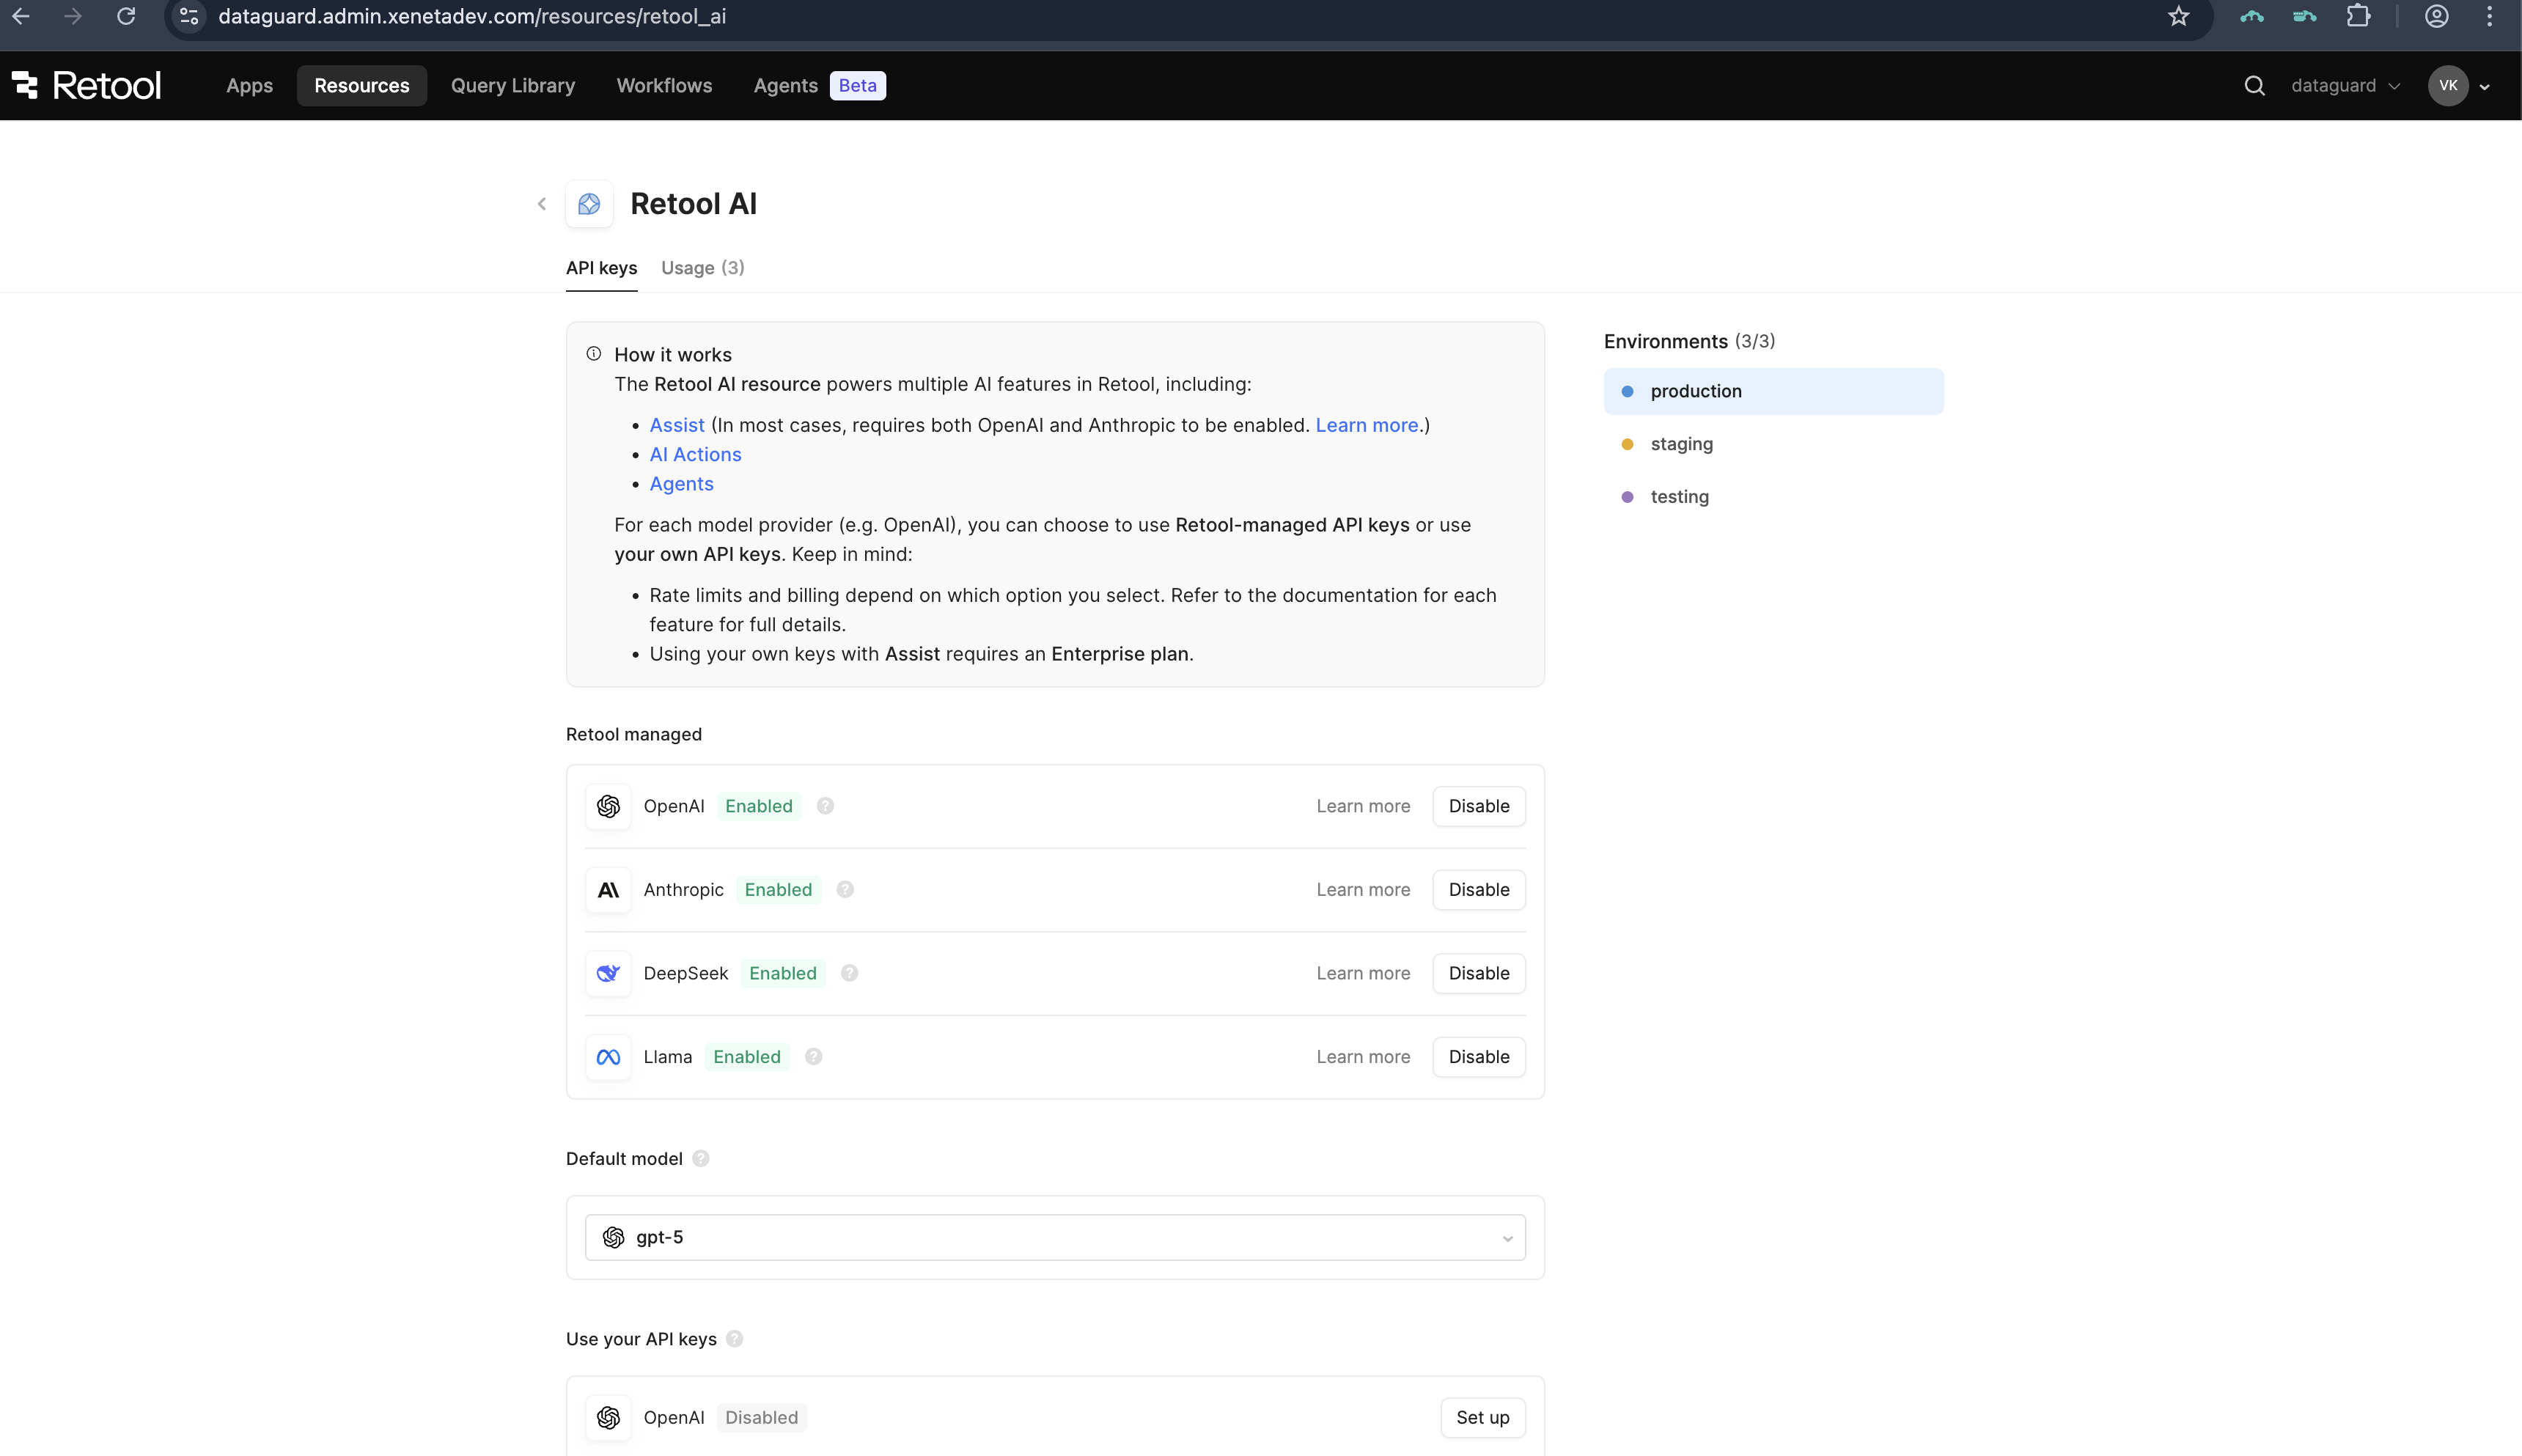
Task: Follow the AI Actions link
Action: (695, 454)
